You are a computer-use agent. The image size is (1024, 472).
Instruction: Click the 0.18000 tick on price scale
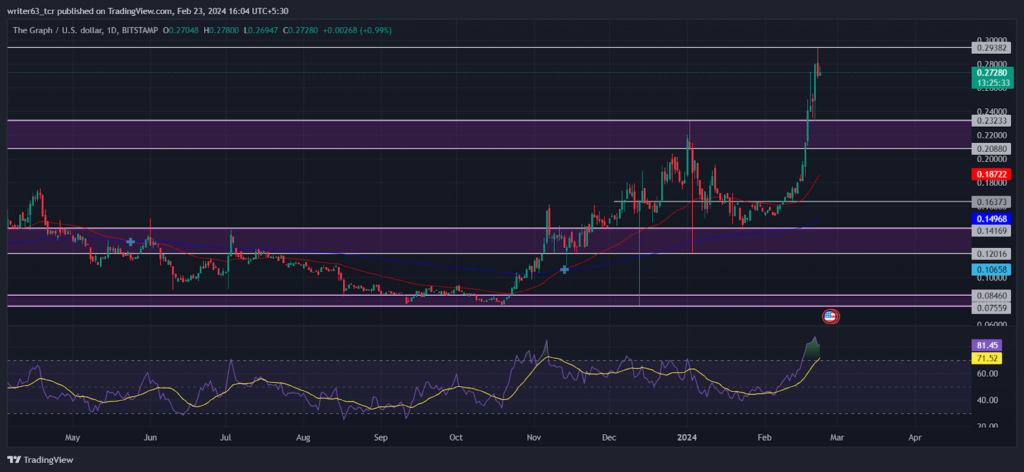point(991,185)
